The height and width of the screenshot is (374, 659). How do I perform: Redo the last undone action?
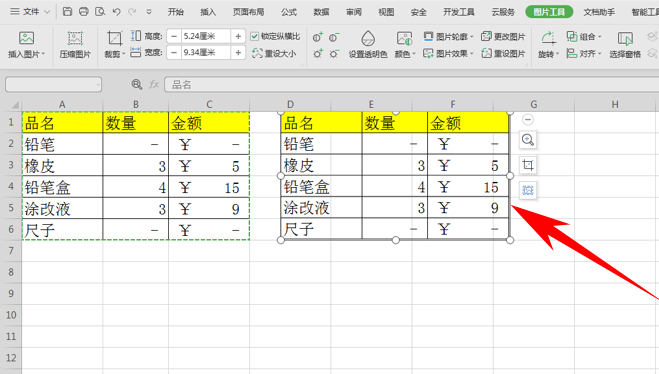pyautogui.click(x=132, y=12)
